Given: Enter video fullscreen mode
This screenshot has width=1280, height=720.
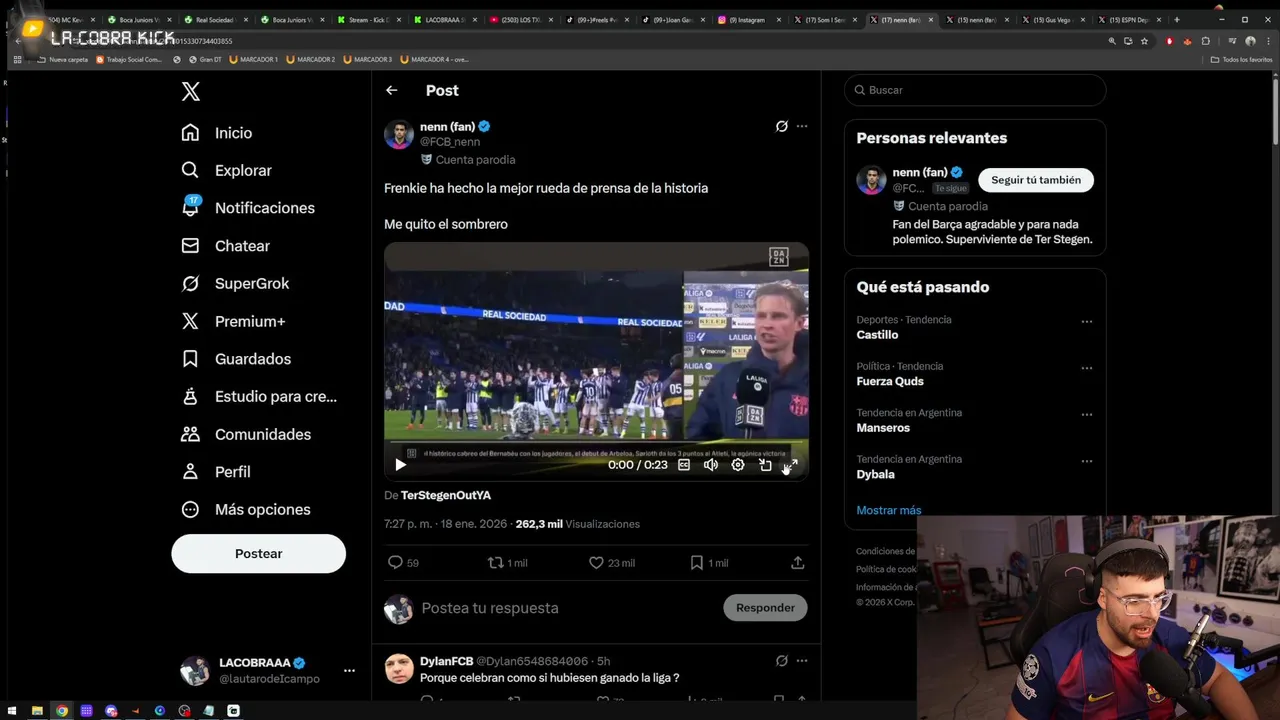Looking at the screenshot, I should pos(791,464).
